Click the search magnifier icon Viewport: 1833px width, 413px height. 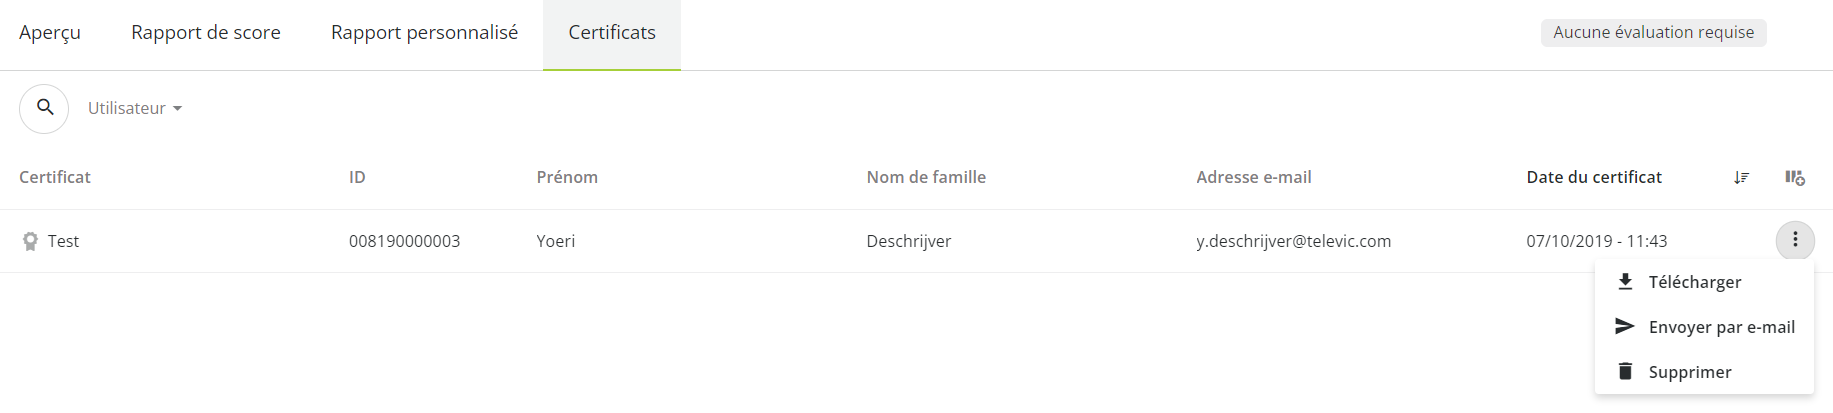tap(44, 108)
